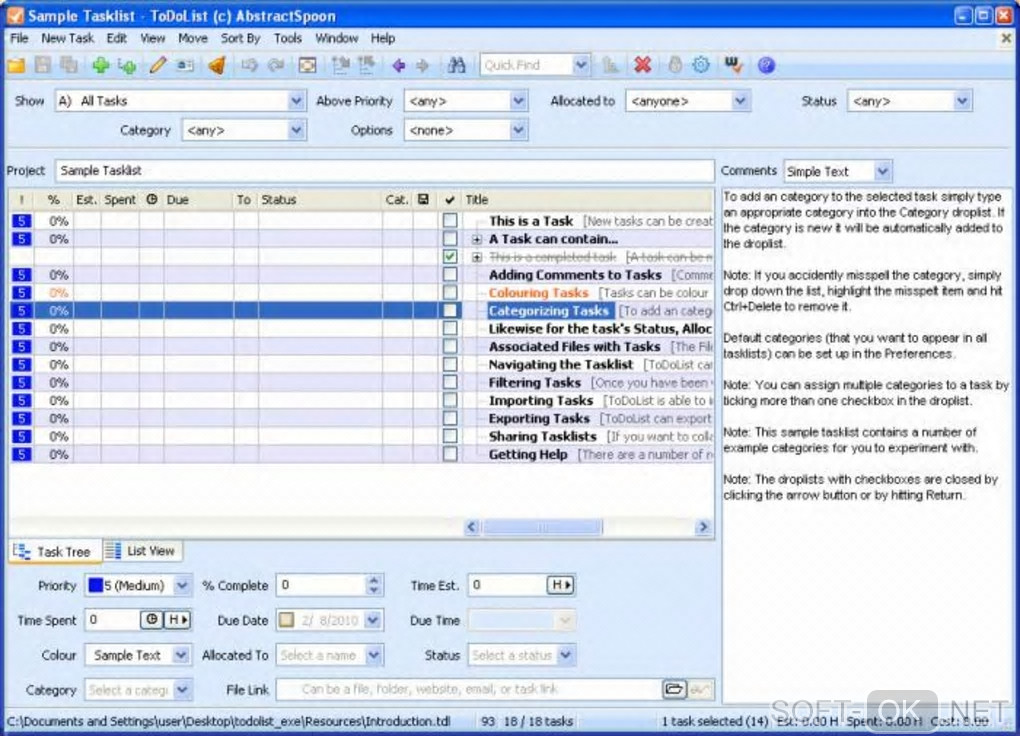The image size is (1020, 736).
Task: Click Time Est. units H button
Action: click(x=561, y=585)
